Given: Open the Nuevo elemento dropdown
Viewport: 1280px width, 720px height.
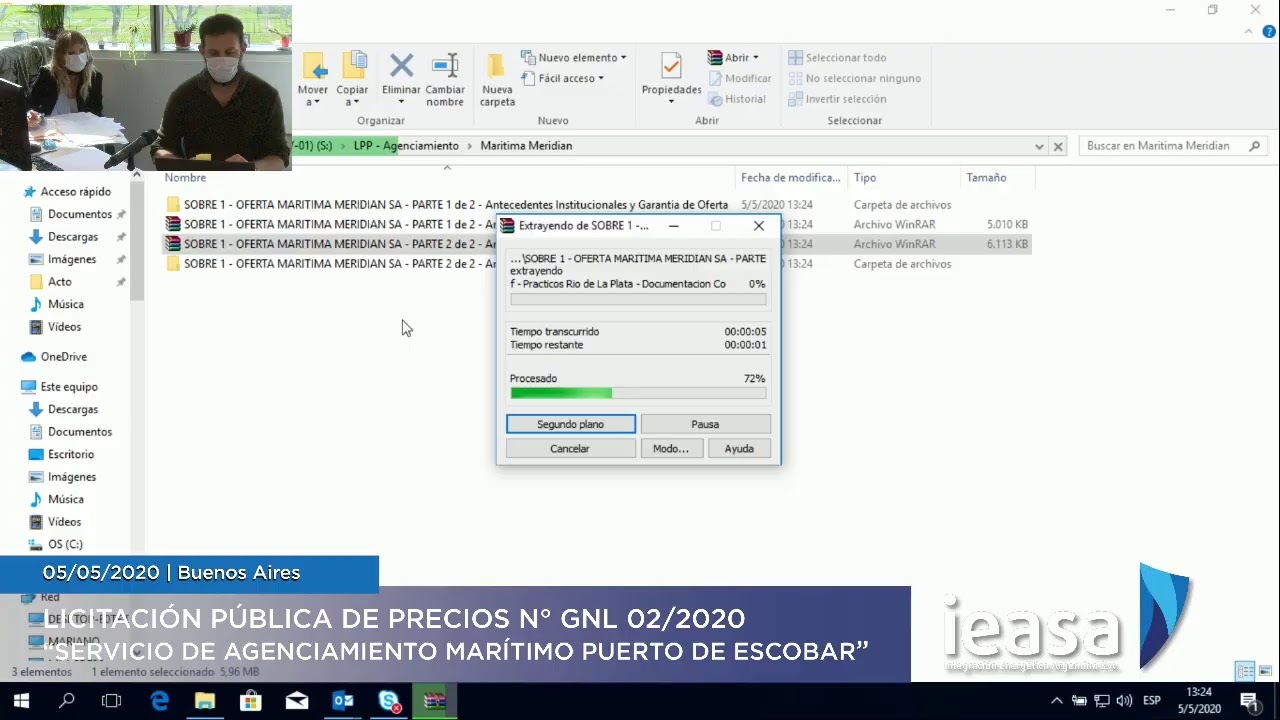Looking at the screenshot, I should [574, 57].
